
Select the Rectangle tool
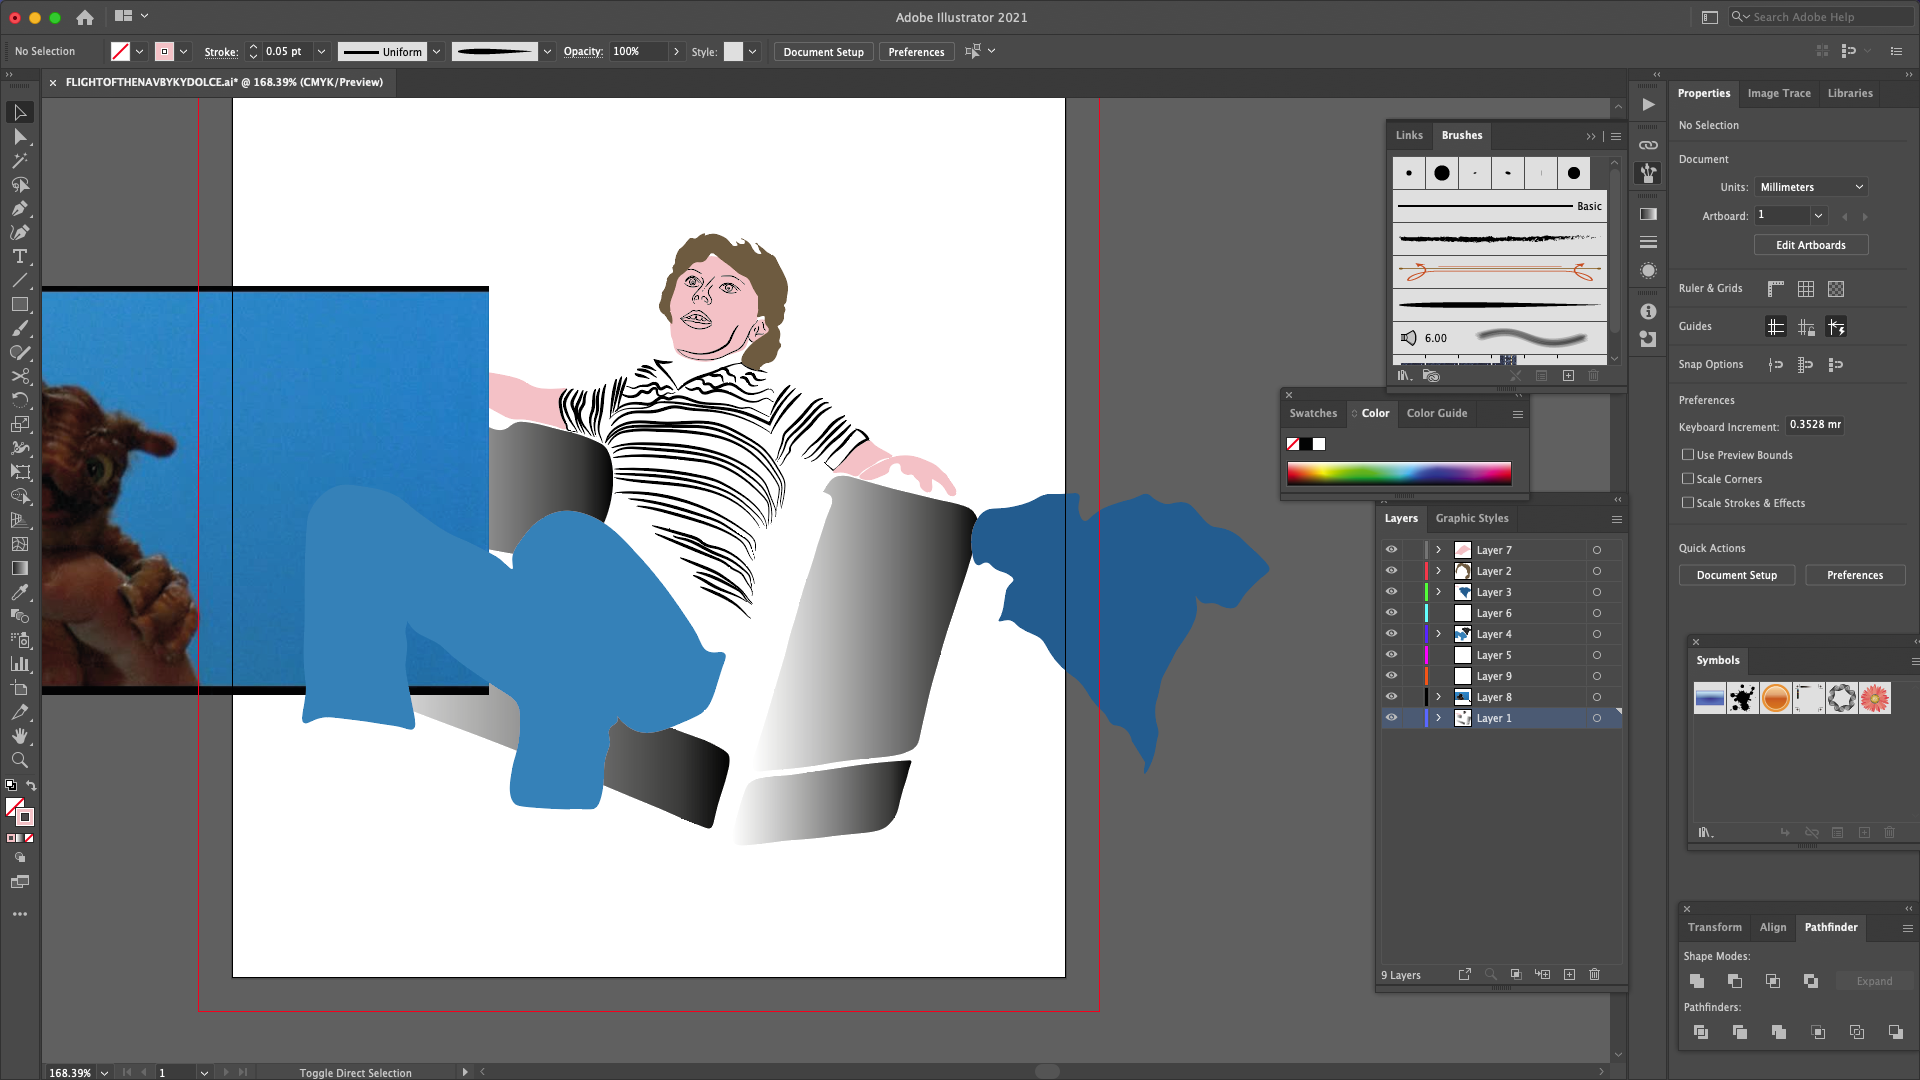19,304
